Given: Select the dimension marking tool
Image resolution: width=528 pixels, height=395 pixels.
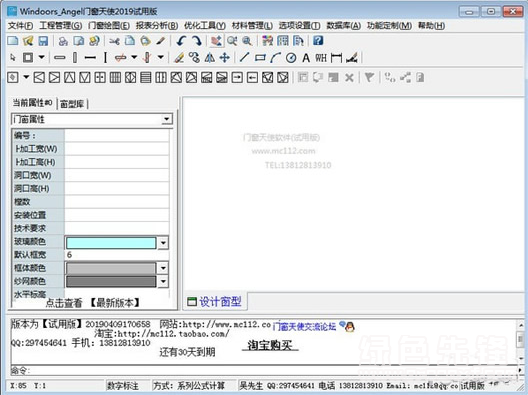Looking at the screenshot, I should click(x=336, y=58).
